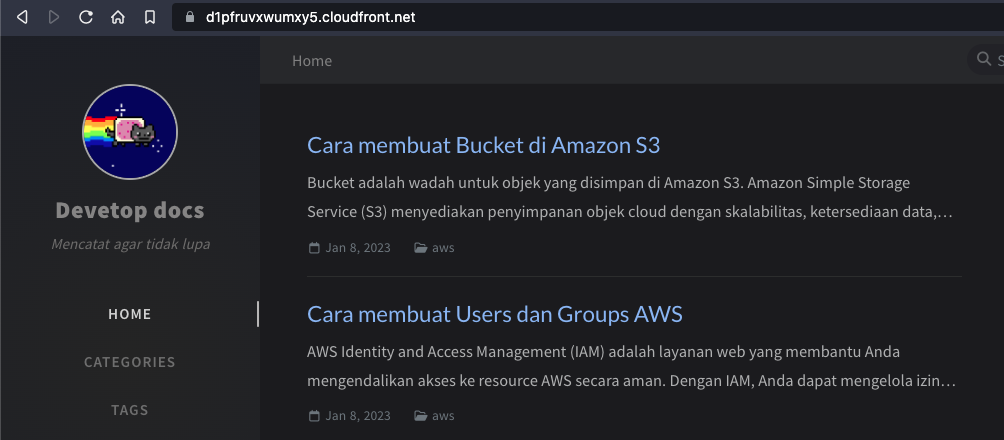Click the aws category link under the S3 post
The width and height of the screenshot is (1004, 440).
[443, 248]
